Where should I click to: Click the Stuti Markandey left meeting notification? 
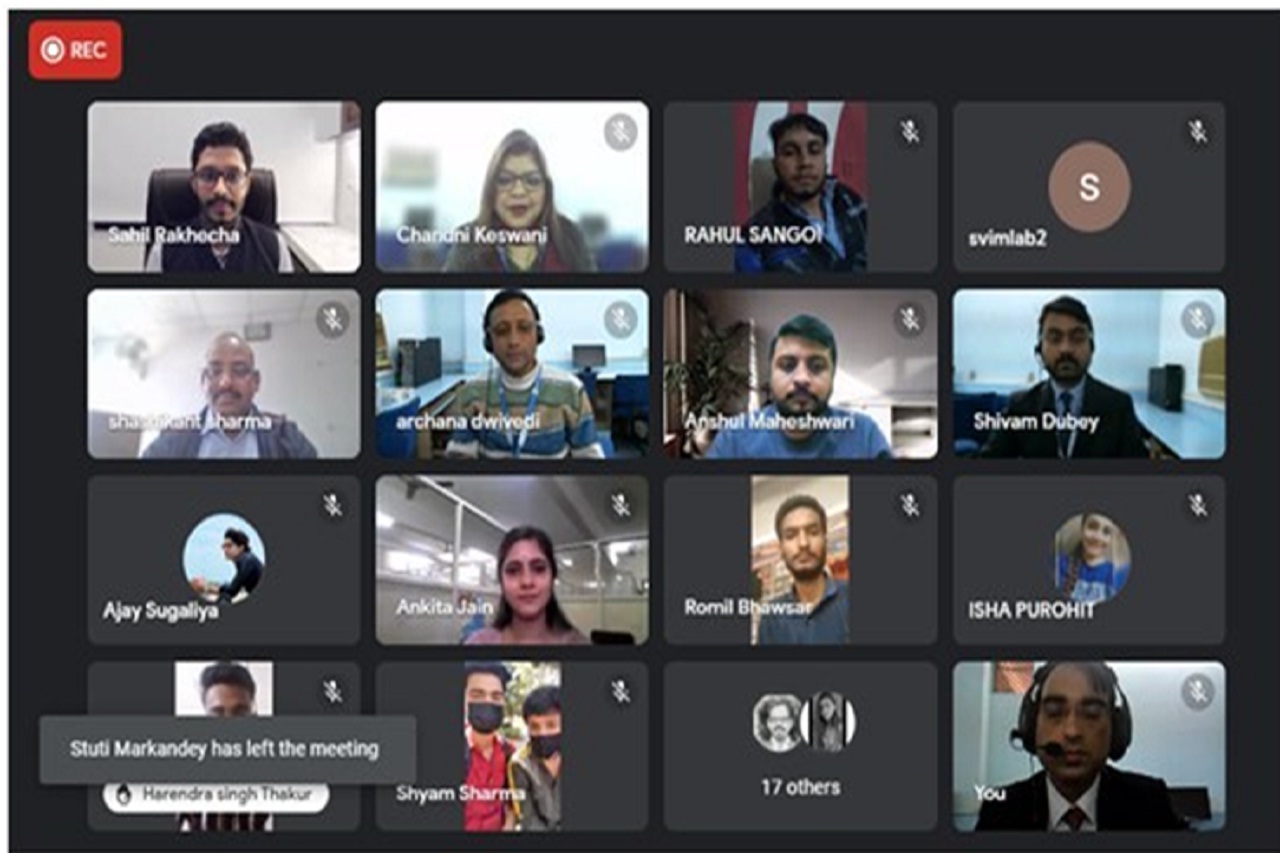228,749
